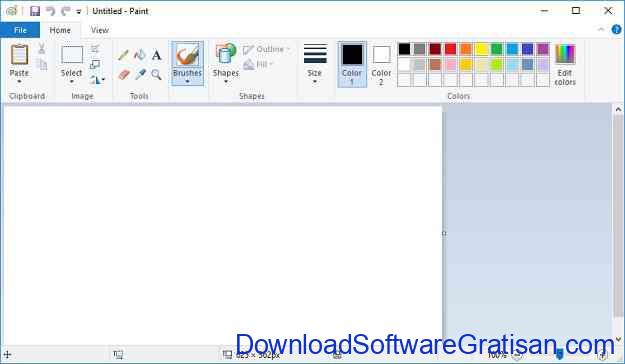Image resolution: width=625 pixels, height=364 pixels.
Task: Expand the Size thickness dropdown
Action: click(x=314, y=63)
